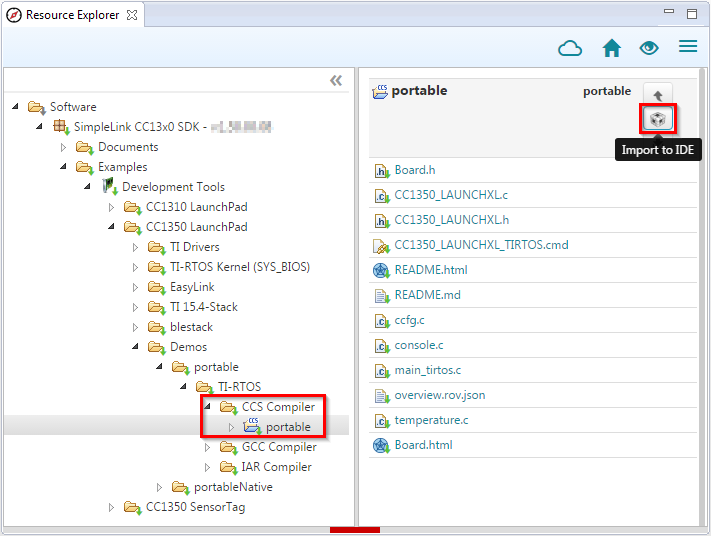Image resolution: width=711 pixels, height=536 pixels.
Task: Select the CCS Compiler folder
Action: coord(278,407)
